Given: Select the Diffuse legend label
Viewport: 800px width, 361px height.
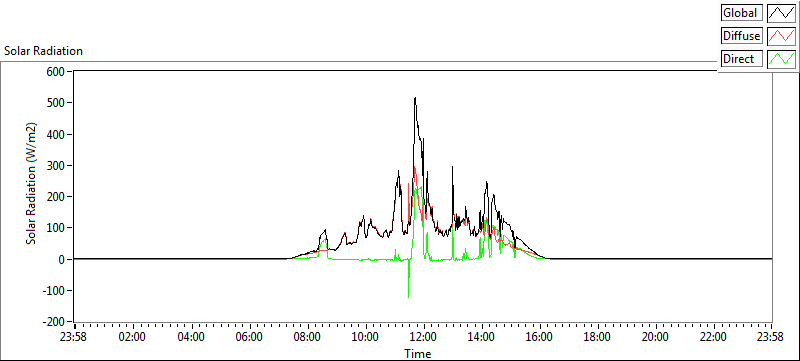Looking at the screenshot, I should click(742, 36).
